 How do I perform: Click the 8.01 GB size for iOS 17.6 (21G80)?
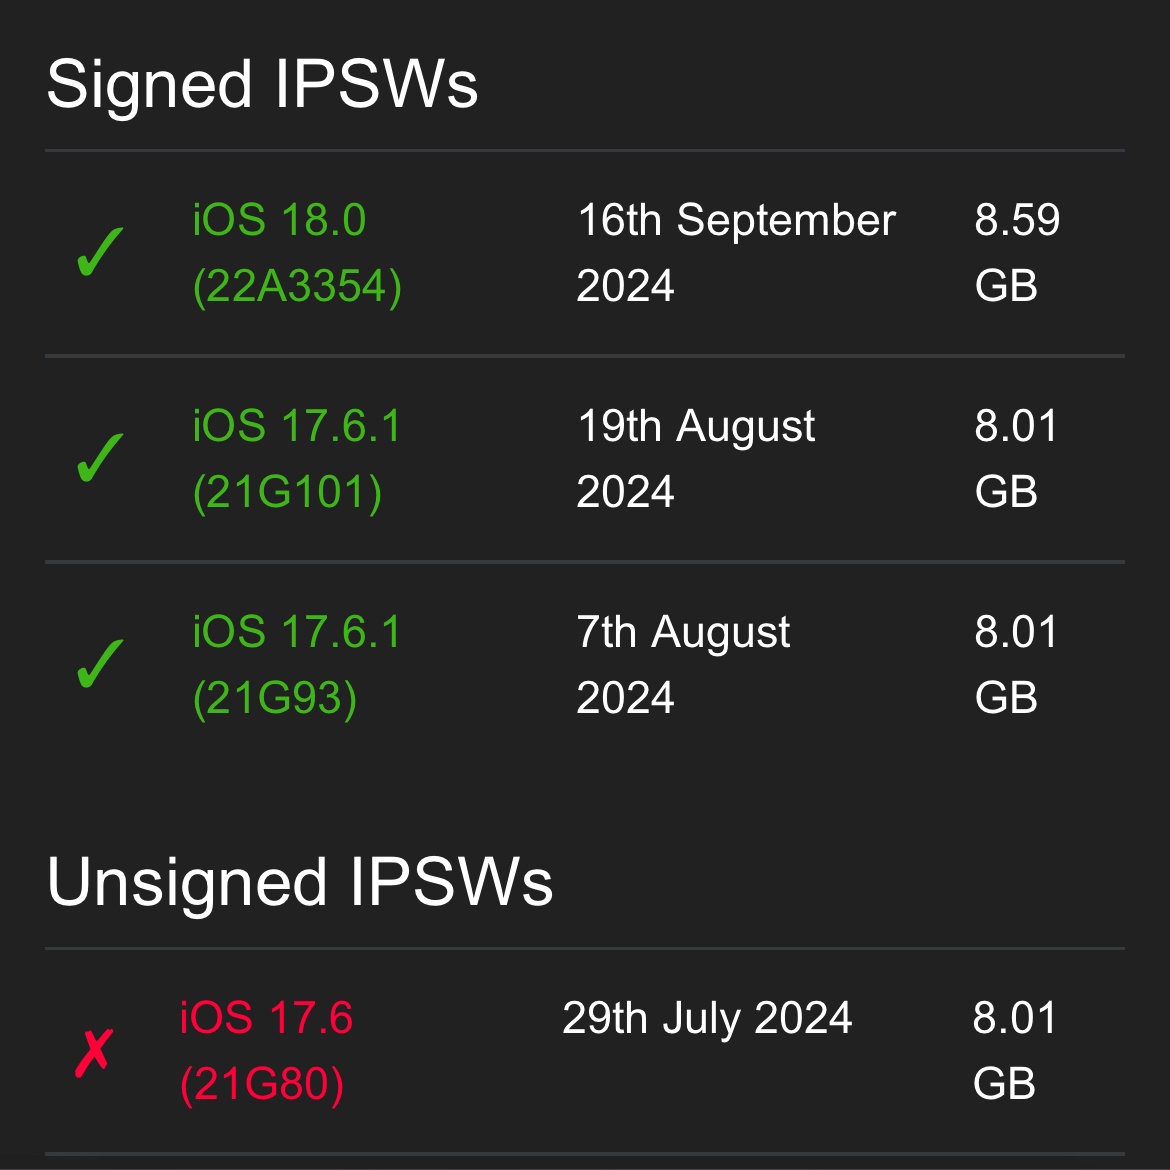pos(1014,1051)
